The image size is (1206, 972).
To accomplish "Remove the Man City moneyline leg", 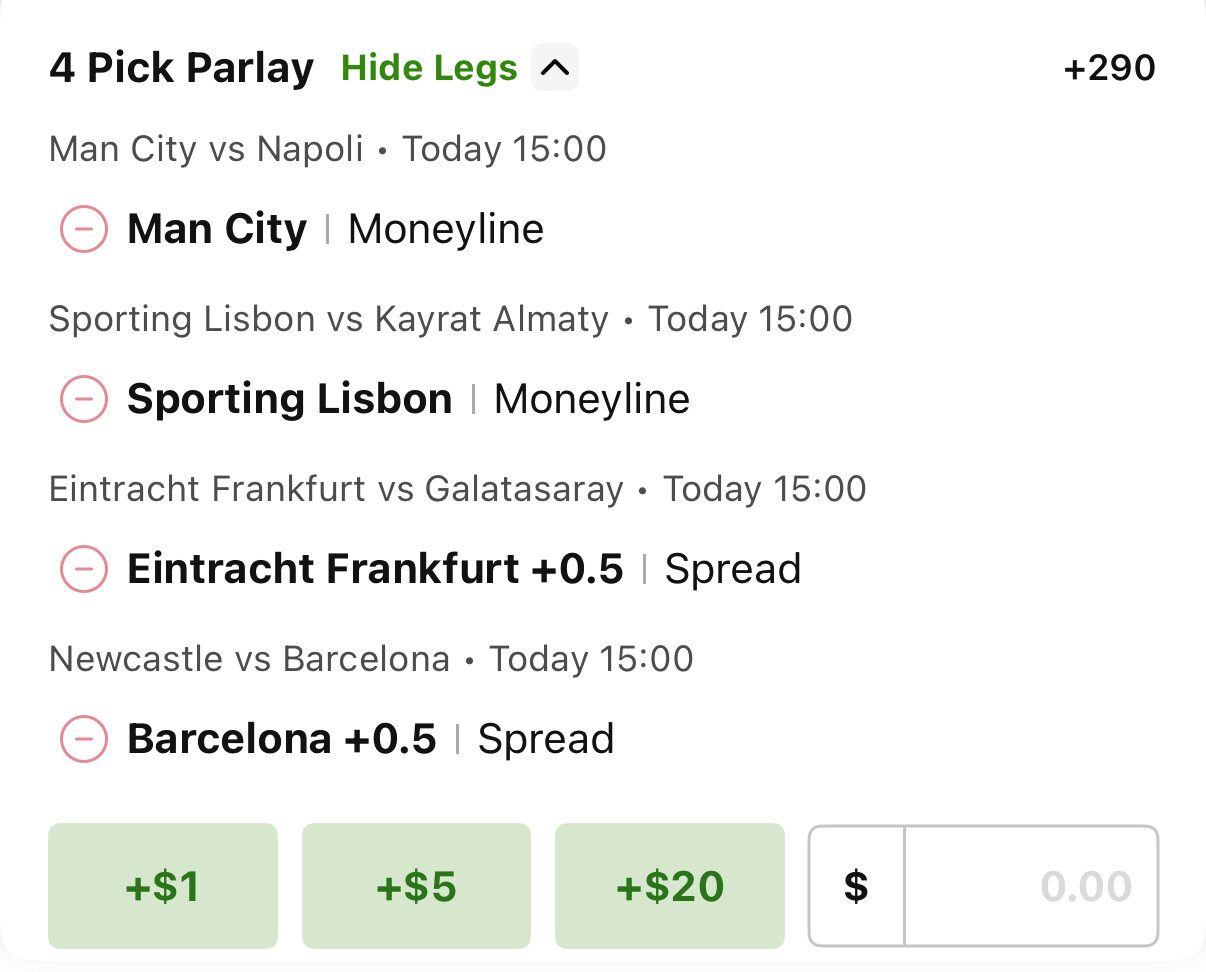I will [x=84, y=230].
